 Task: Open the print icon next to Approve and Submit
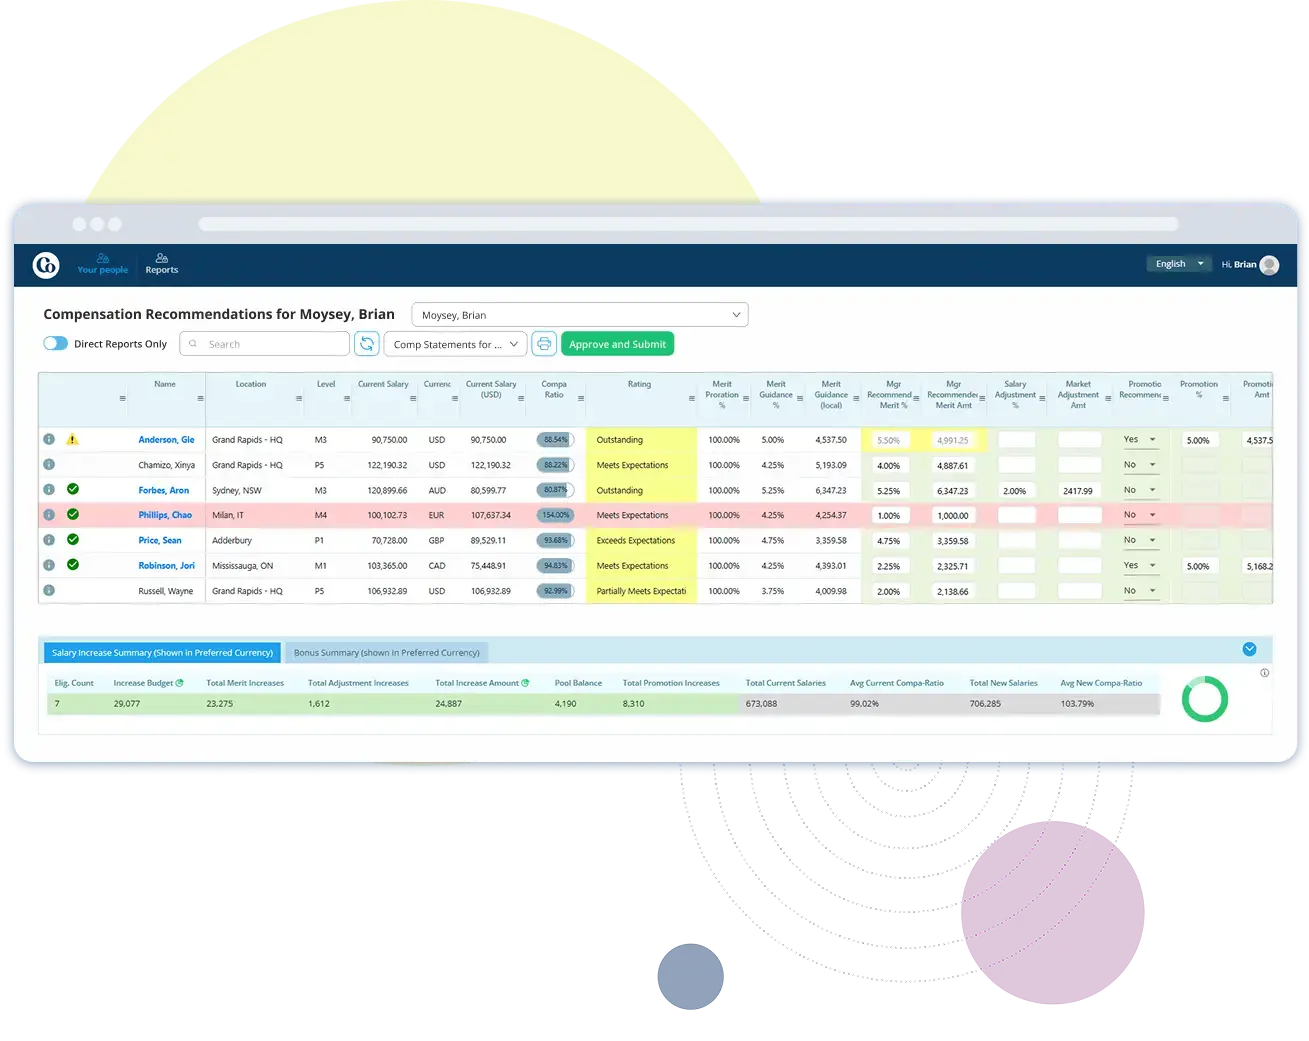click(544, 343)
